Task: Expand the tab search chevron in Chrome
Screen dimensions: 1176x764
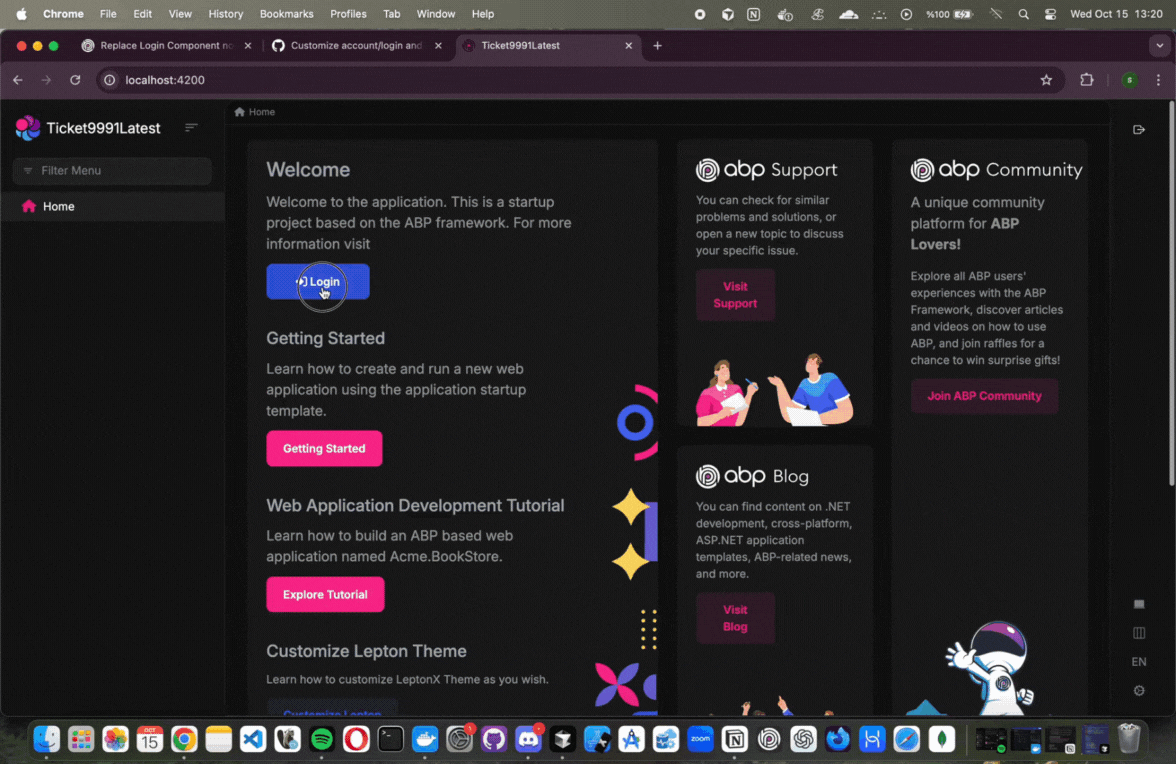Action: [x=1158, y=45]
